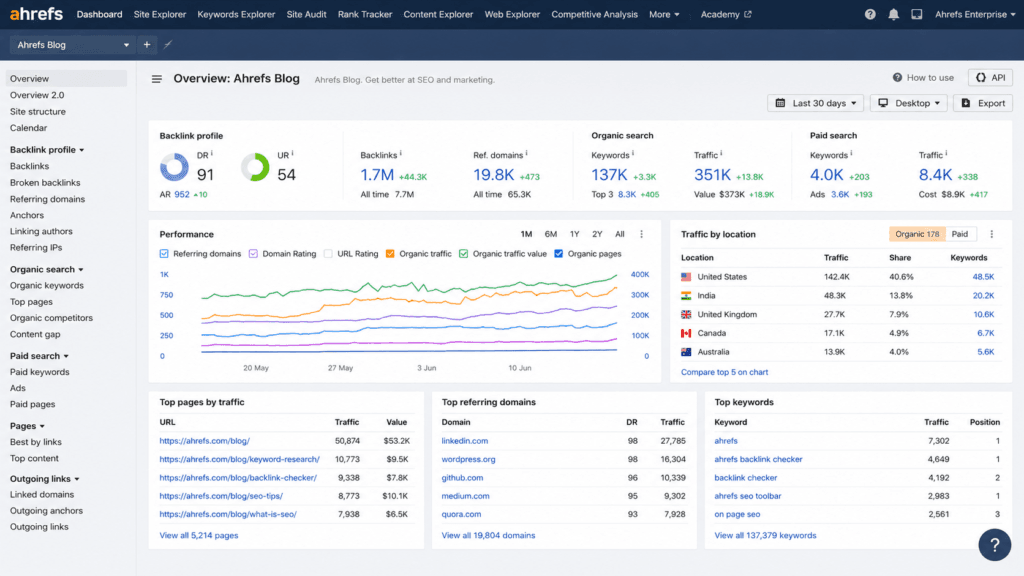Click View all 5,214 pages link

(199, 536)
